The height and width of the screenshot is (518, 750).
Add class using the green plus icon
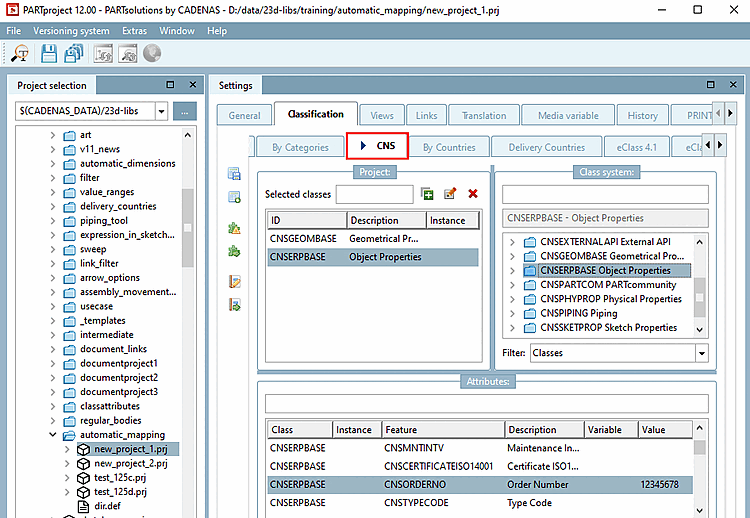pos(427,194)
